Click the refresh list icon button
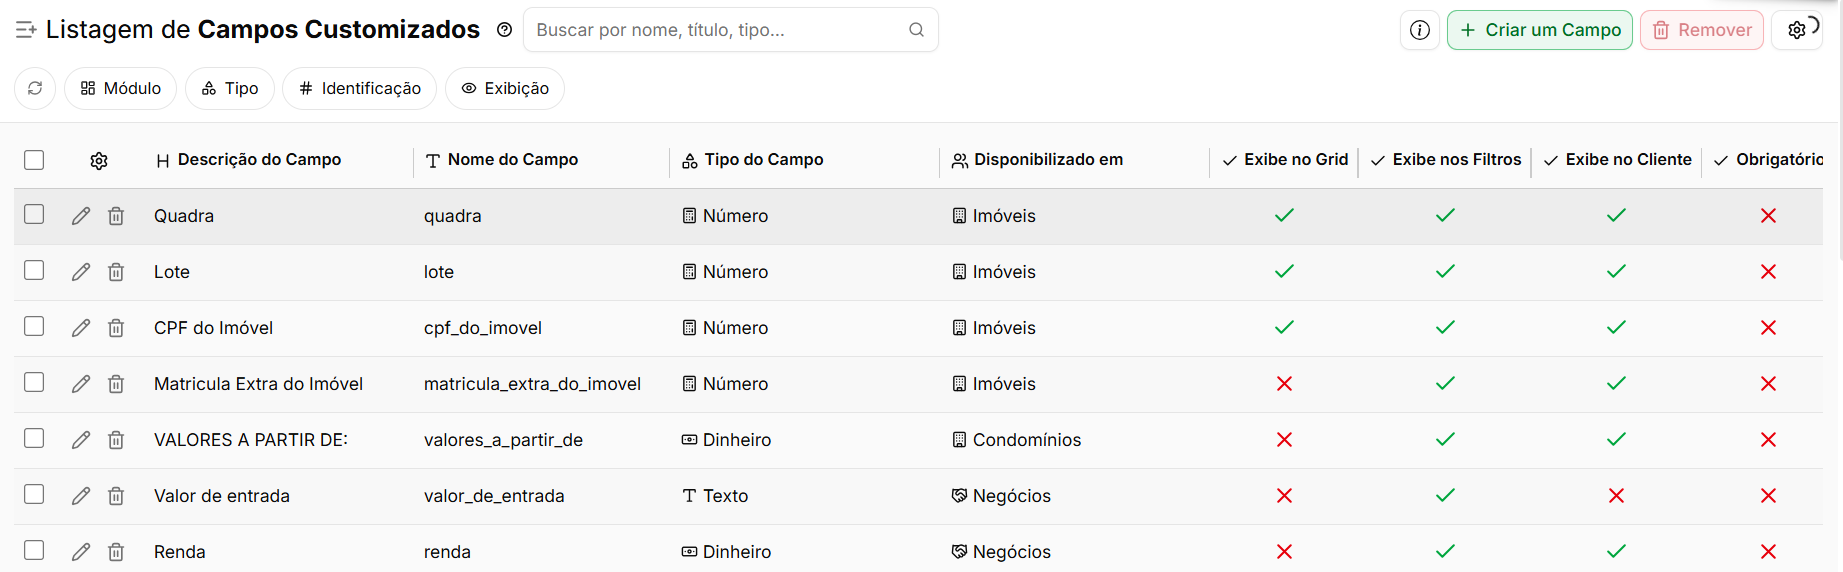Image resolution: width=1843 pixels, height=572 pixels. 35,88
